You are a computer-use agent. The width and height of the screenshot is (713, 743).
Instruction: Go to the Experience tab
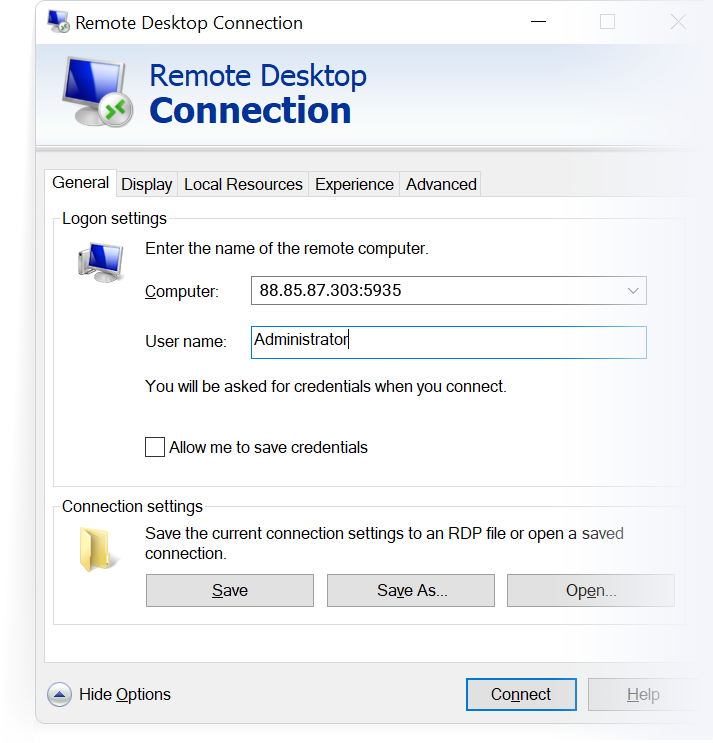click(x=354, y=184)
